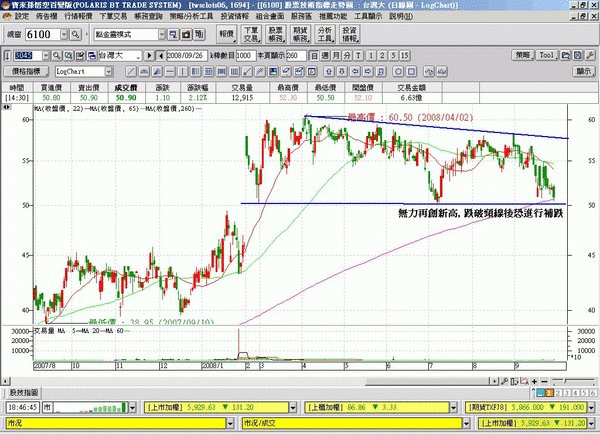600x435 pixels.
Task: Select the circle drawing tool
Action: click(398, 72)
